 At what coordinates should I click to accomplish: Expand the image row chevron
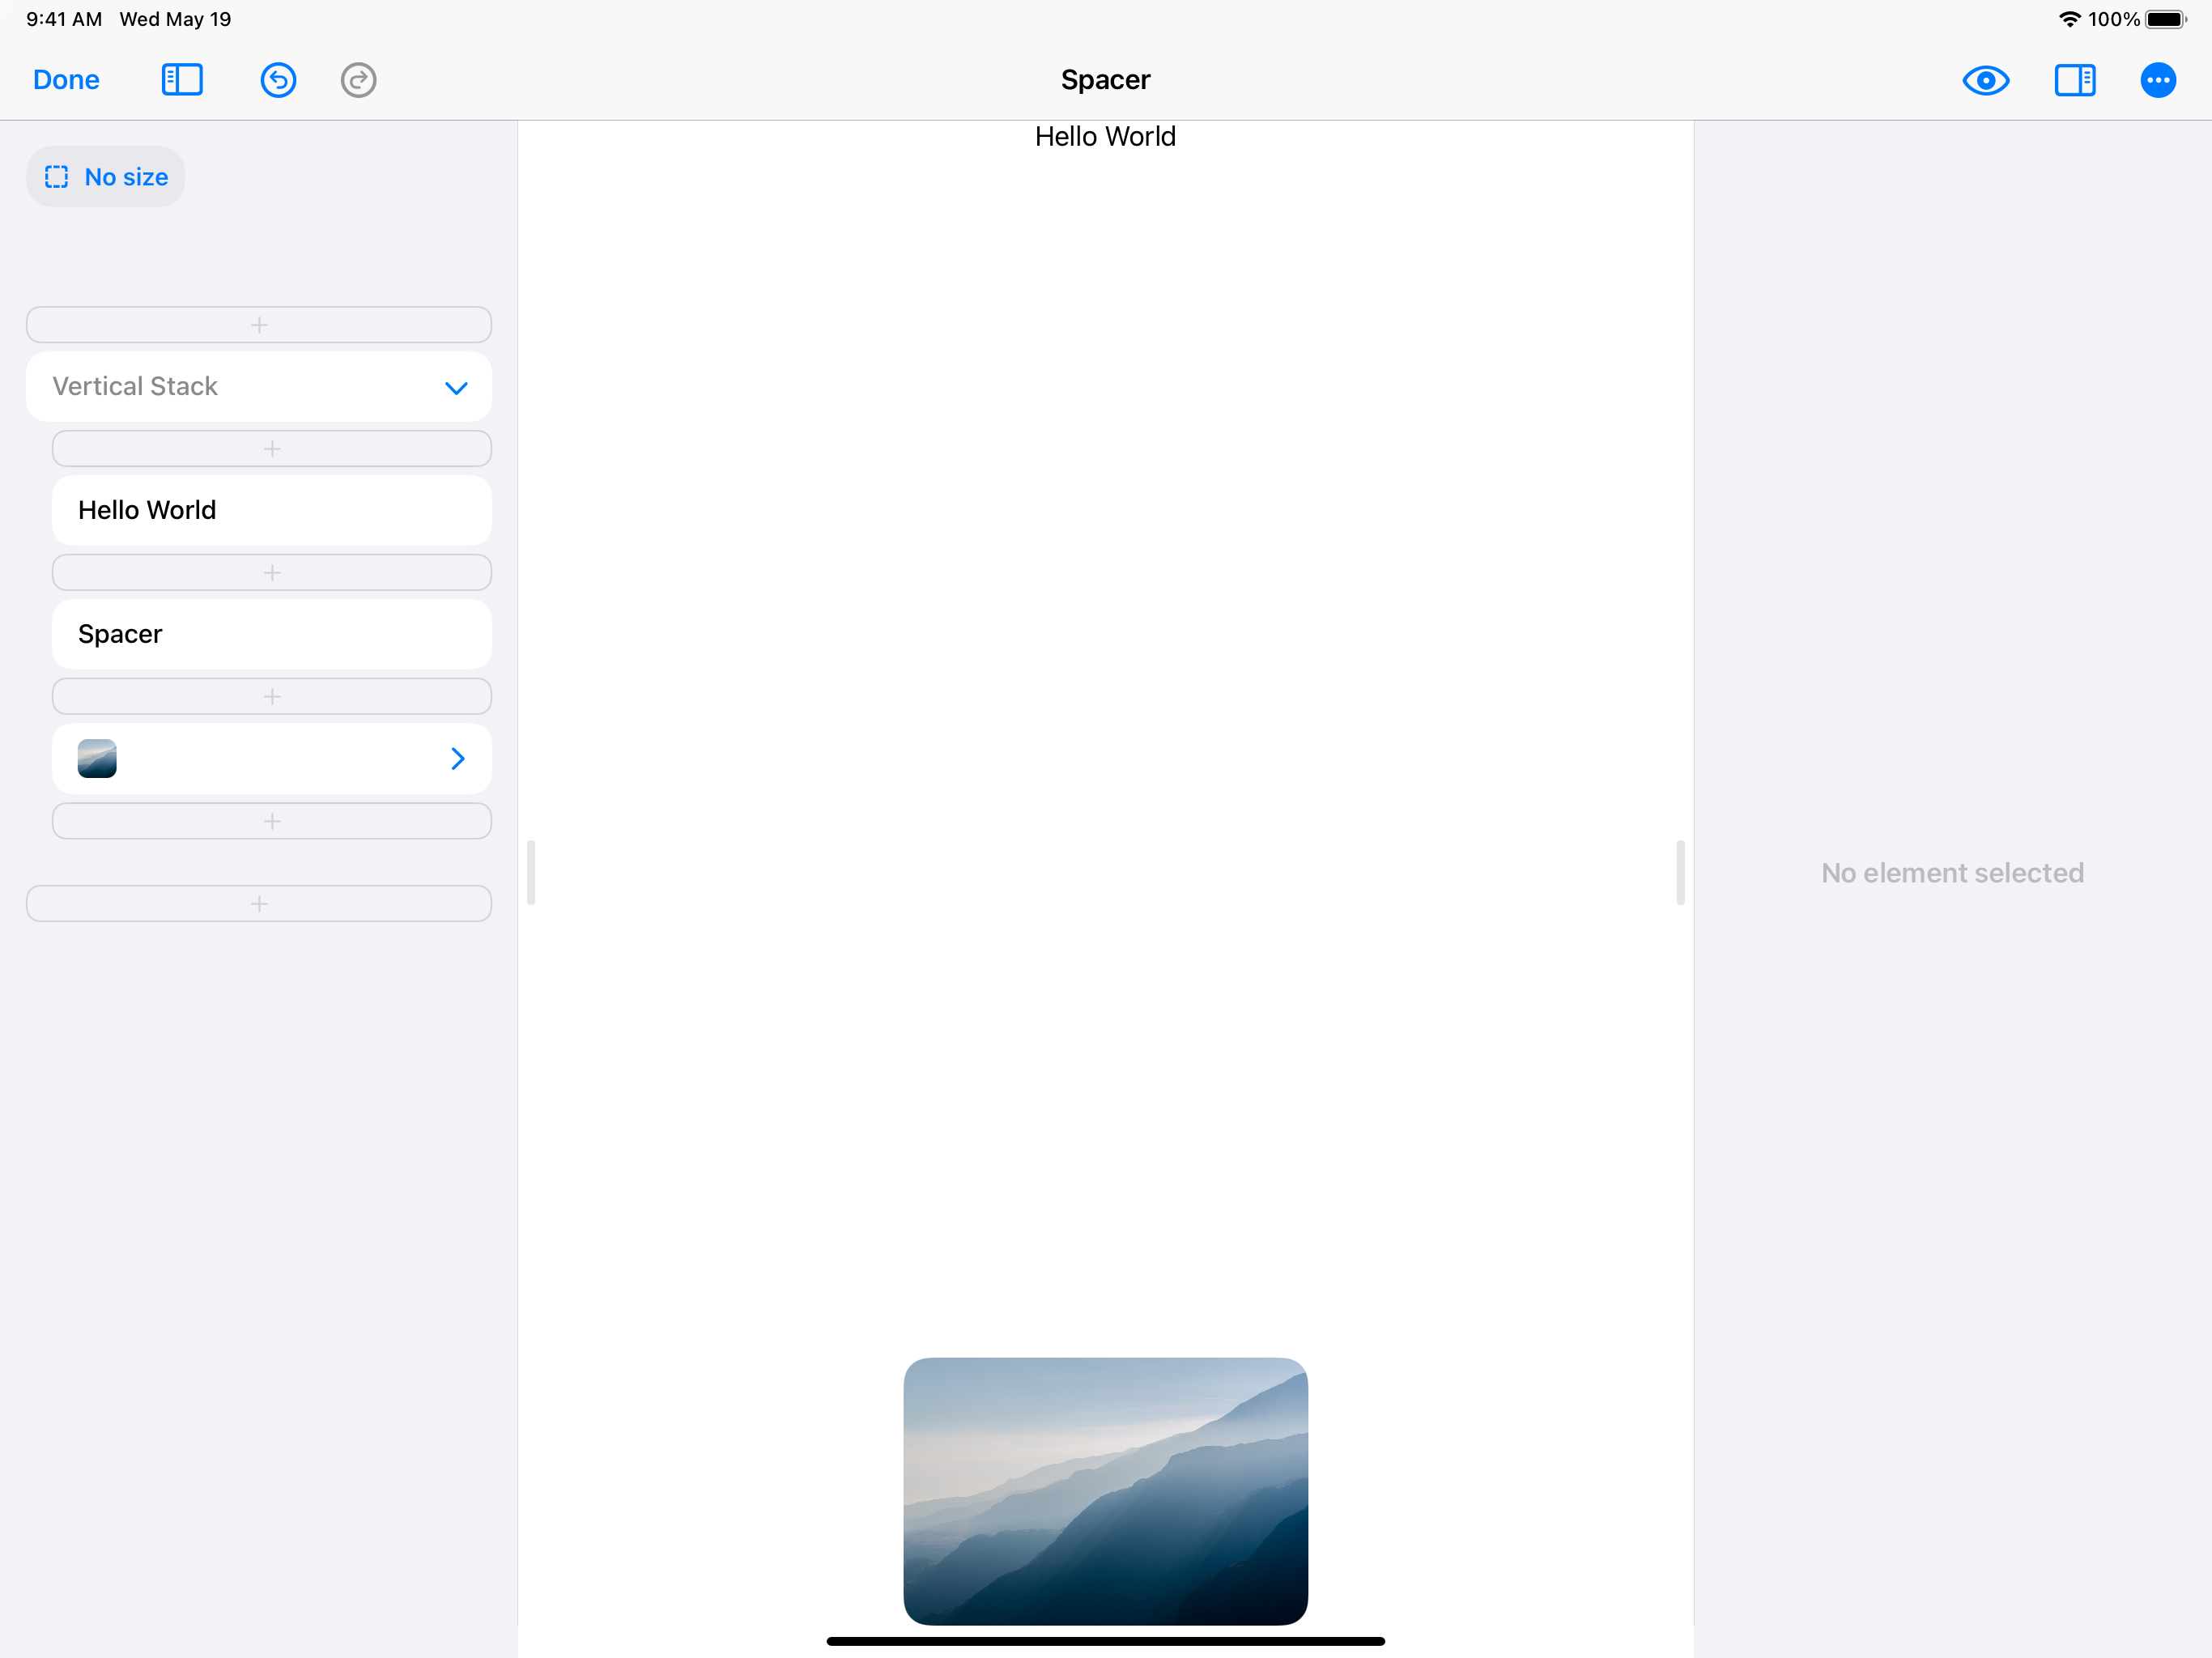point(458,759)
